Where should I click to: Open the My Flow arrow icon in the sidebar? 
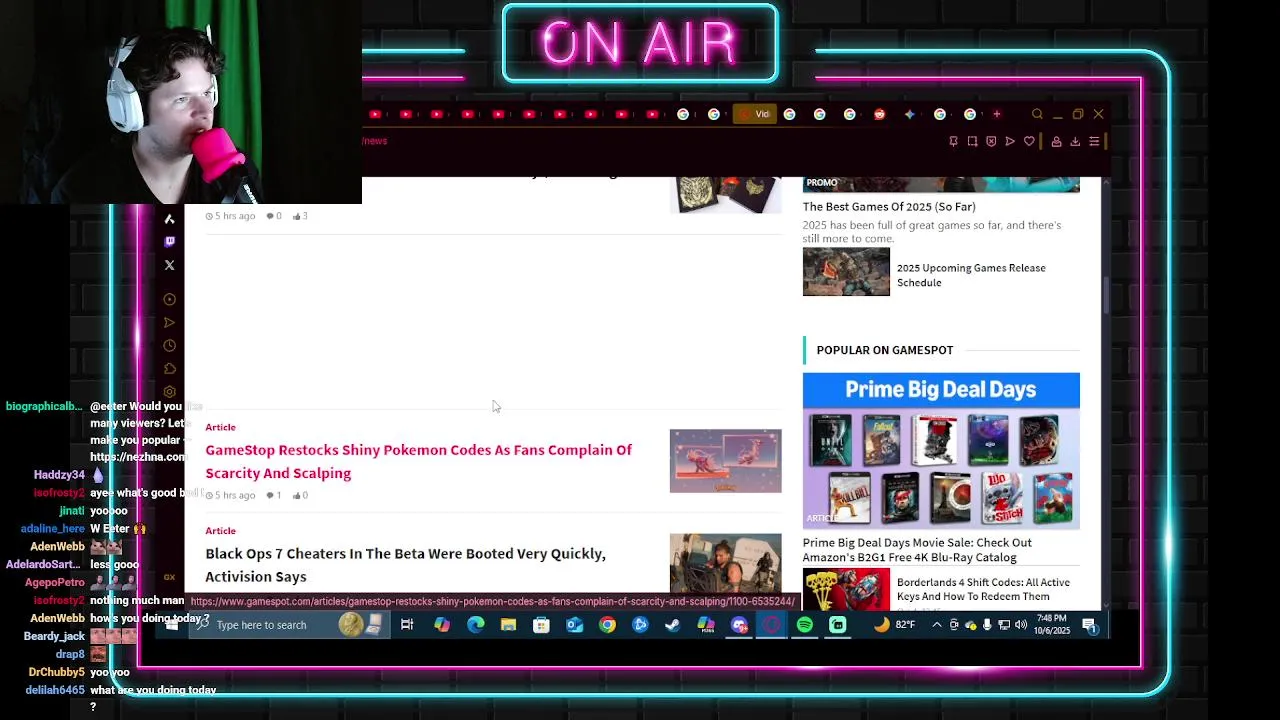tap(169, 322)
